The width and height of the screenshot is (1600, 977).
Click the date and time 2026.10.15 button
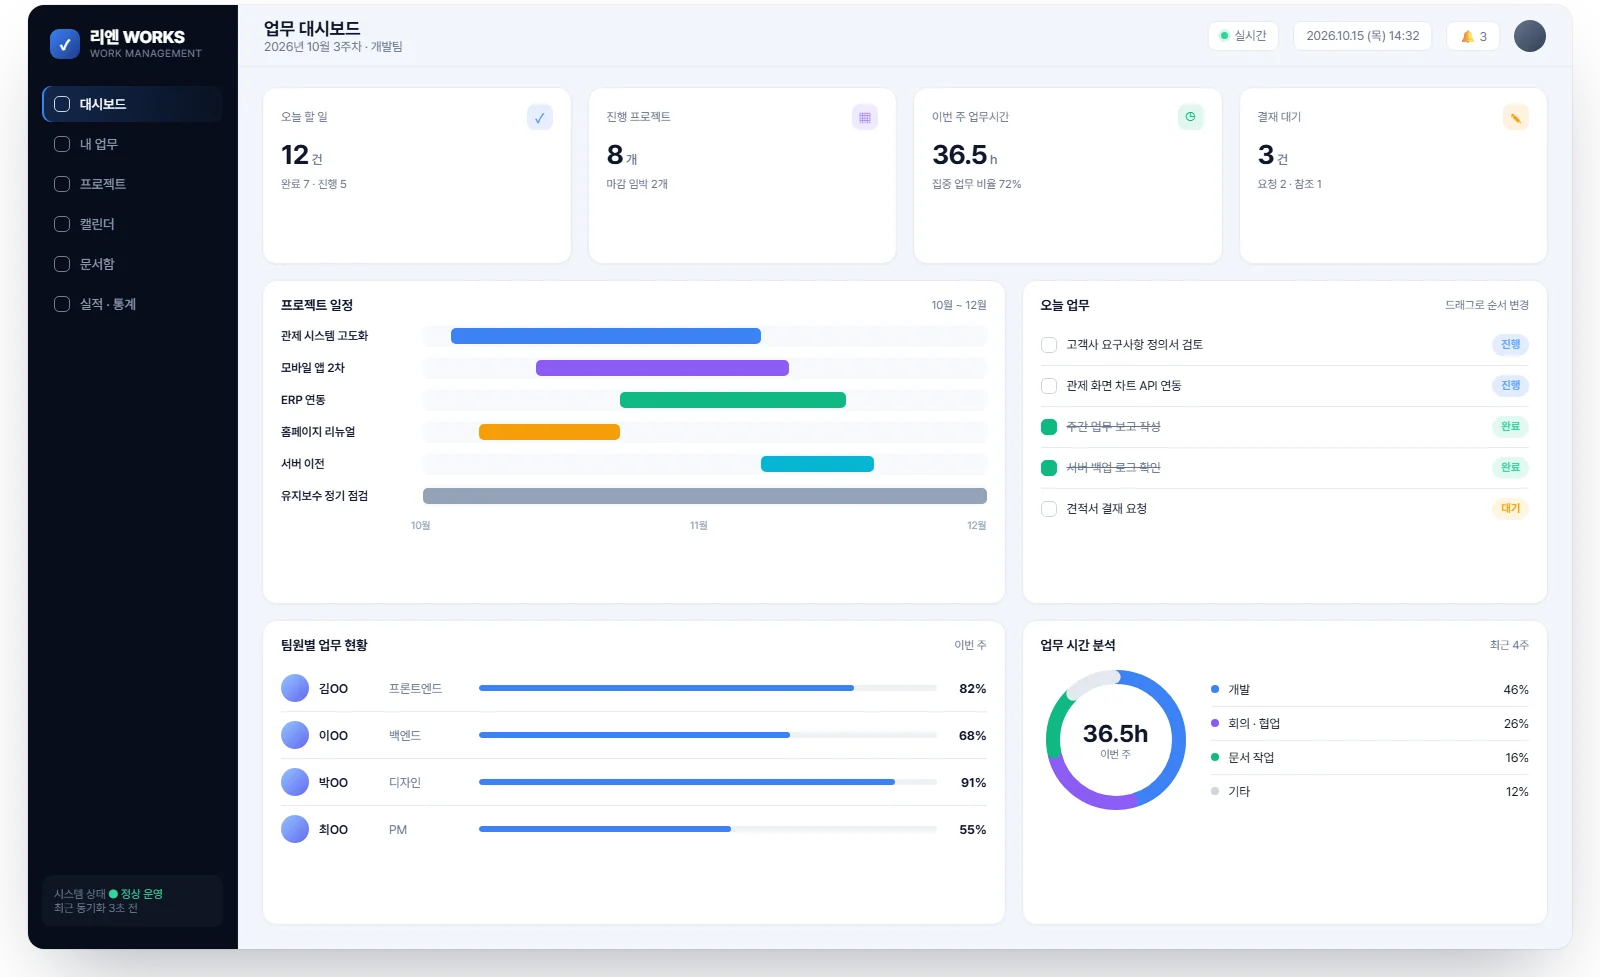pyautogui.click(x=1362, y=36)
